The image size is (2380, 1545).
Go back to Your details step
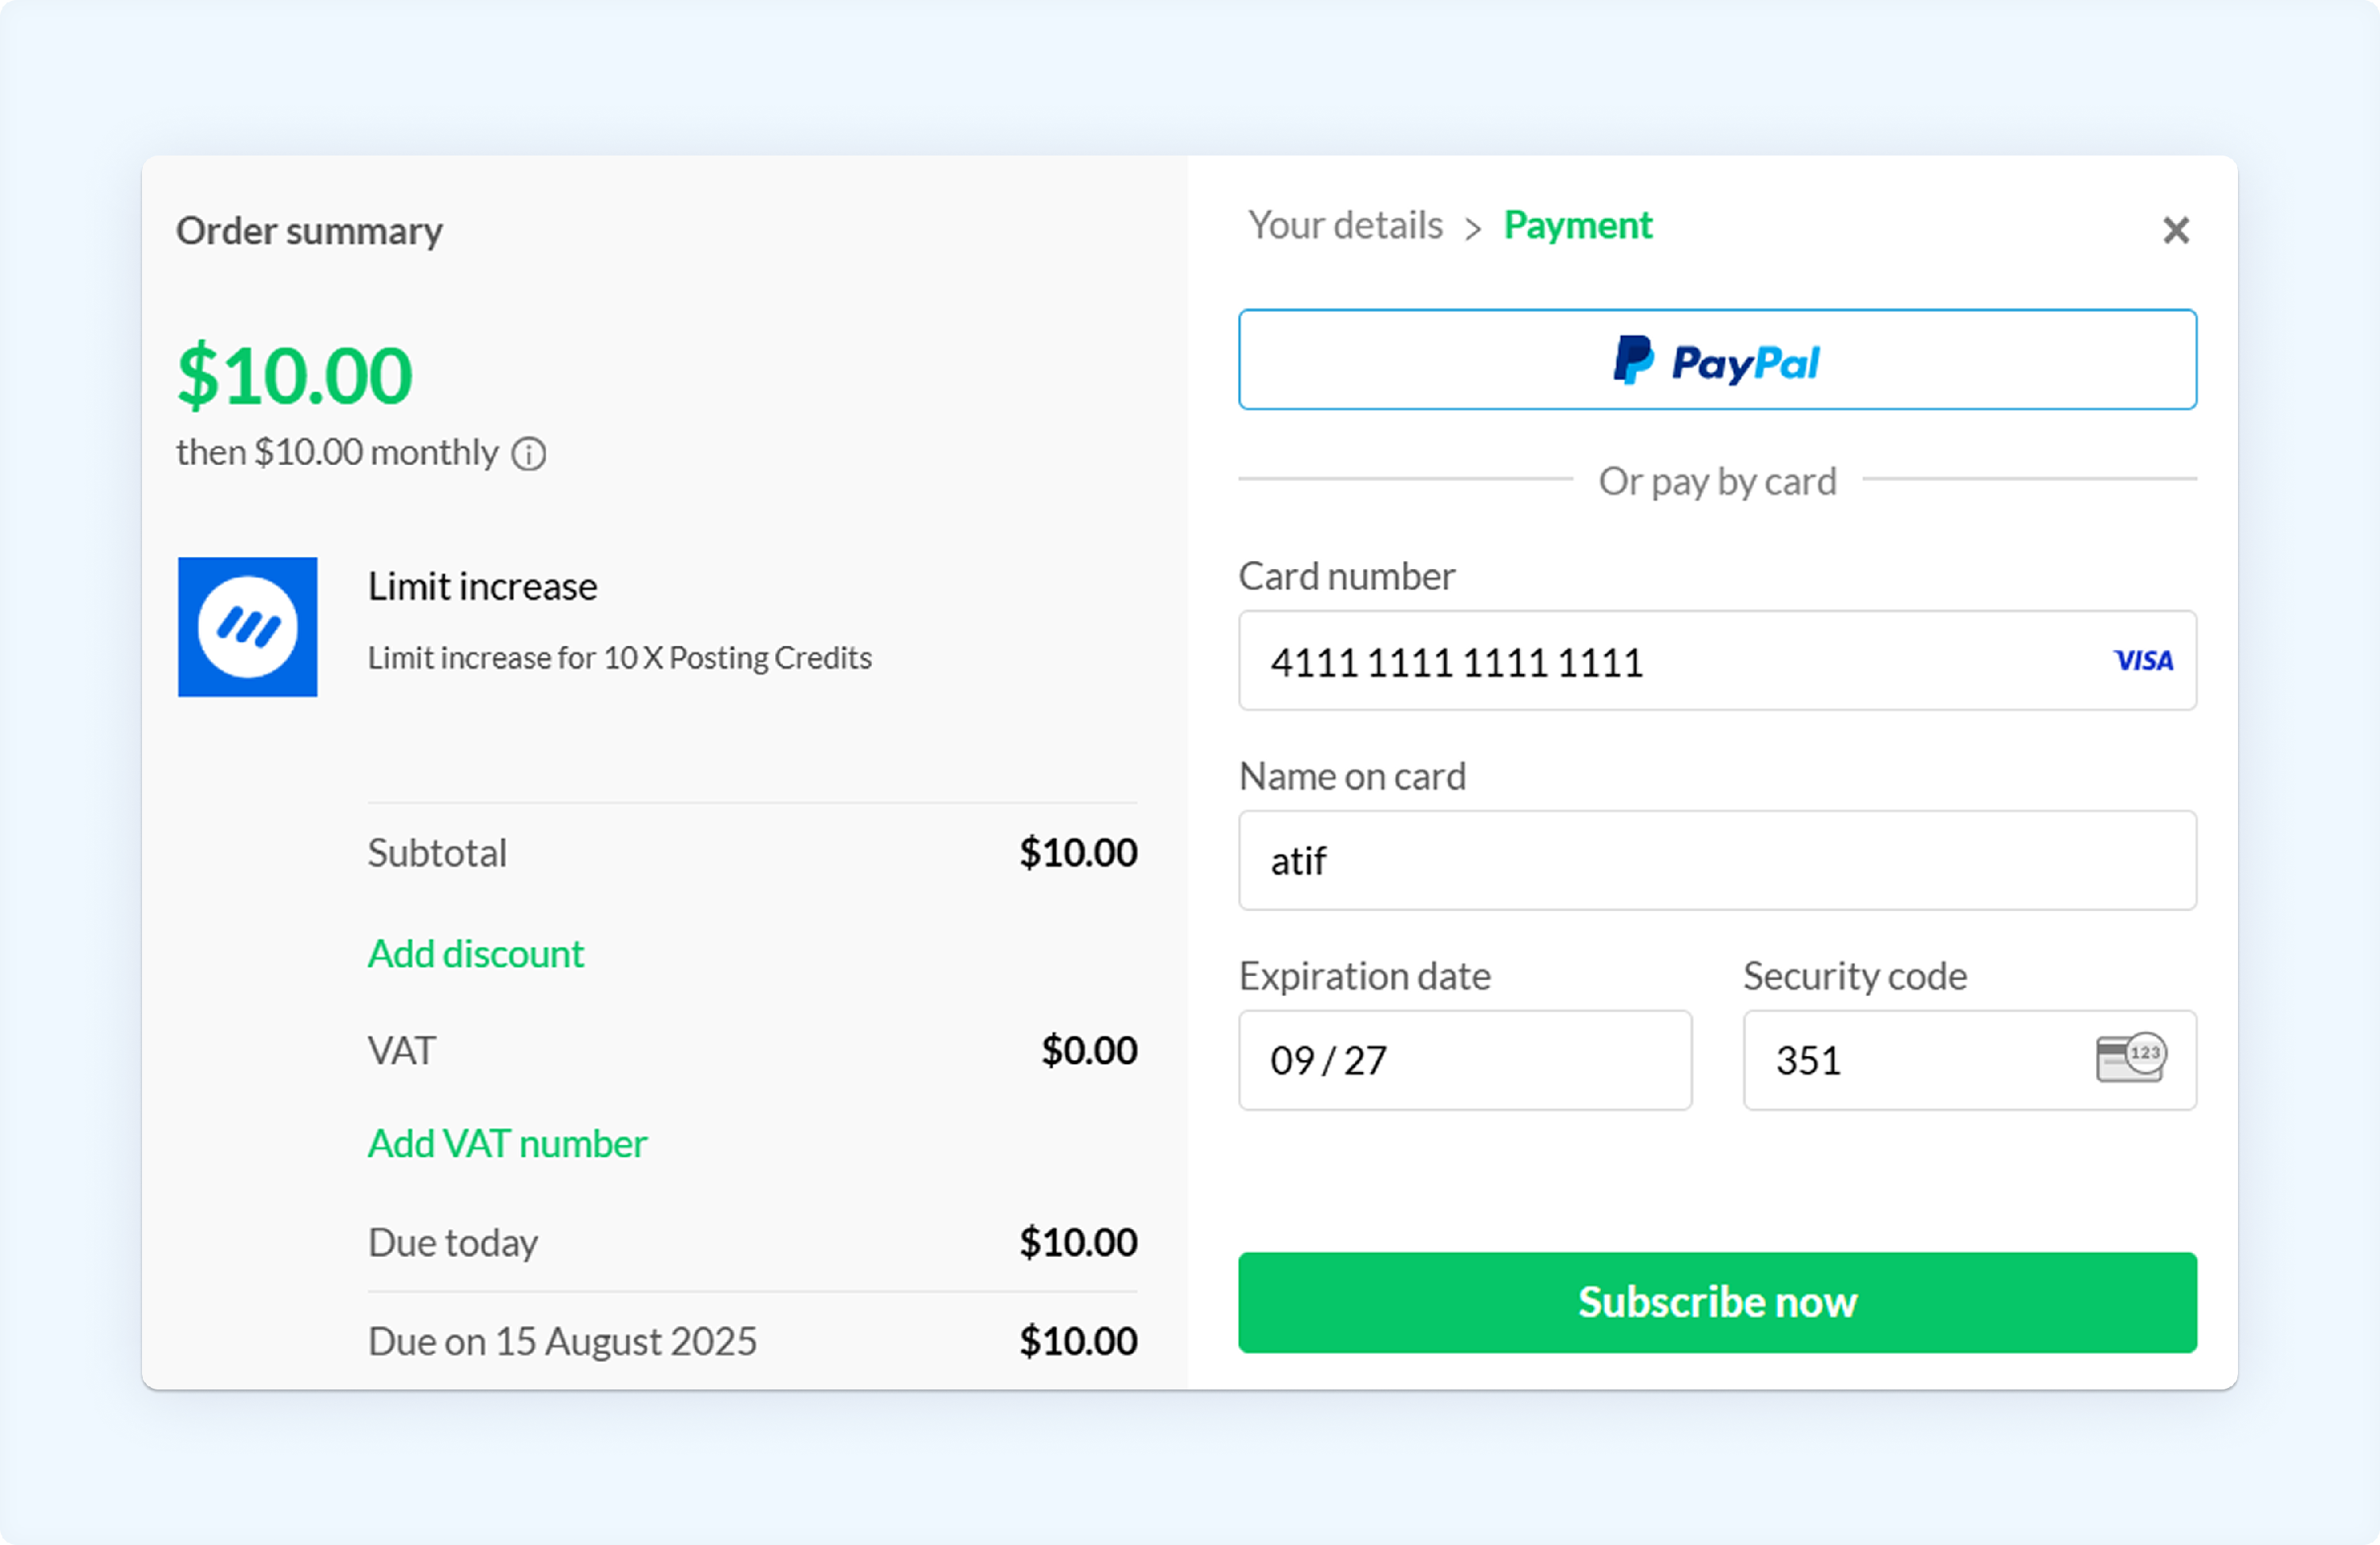point(1345,225)
